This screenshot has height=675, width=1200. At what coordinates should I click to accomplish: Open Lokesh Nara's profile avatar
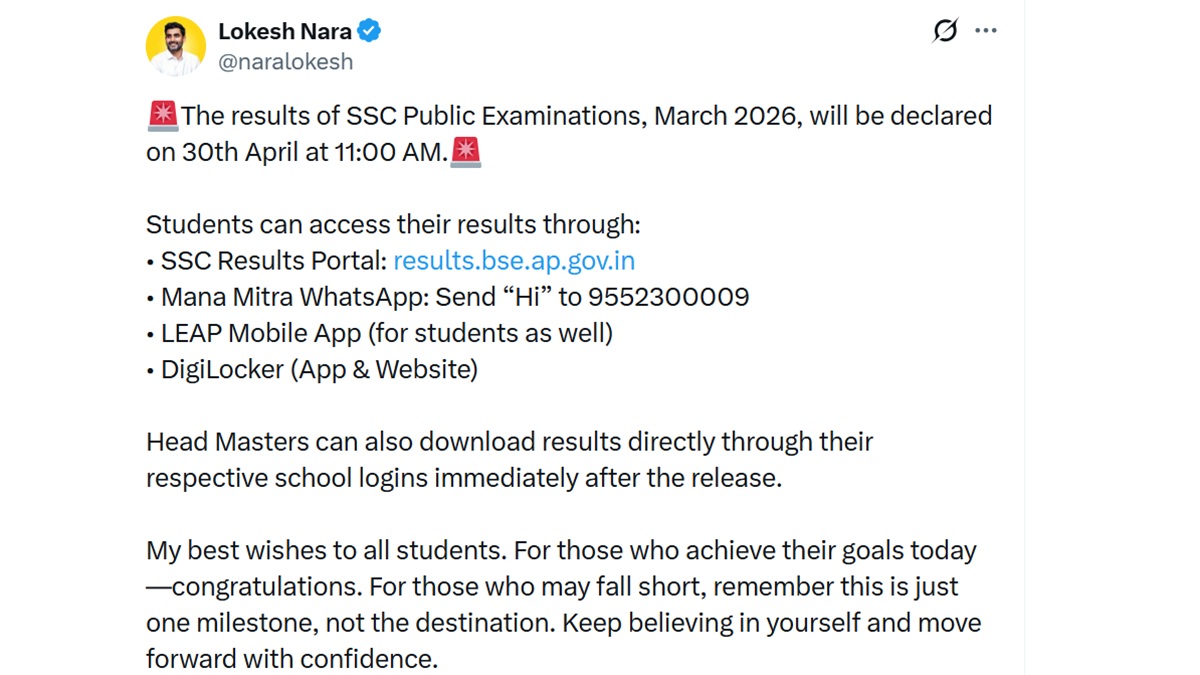pyautogui.click(x=175, y=46)
